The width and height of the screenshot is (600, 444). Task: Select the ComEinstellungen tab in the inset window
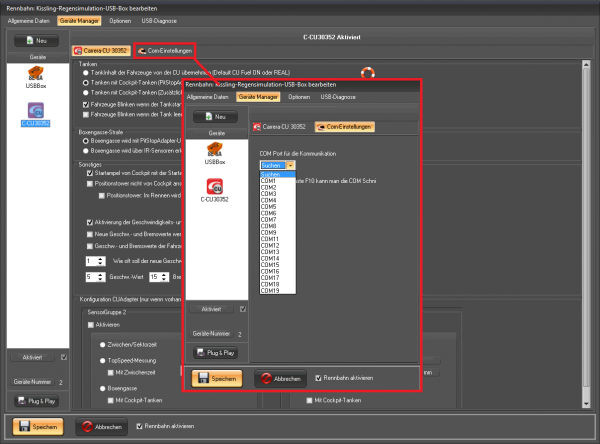[344, 127]
